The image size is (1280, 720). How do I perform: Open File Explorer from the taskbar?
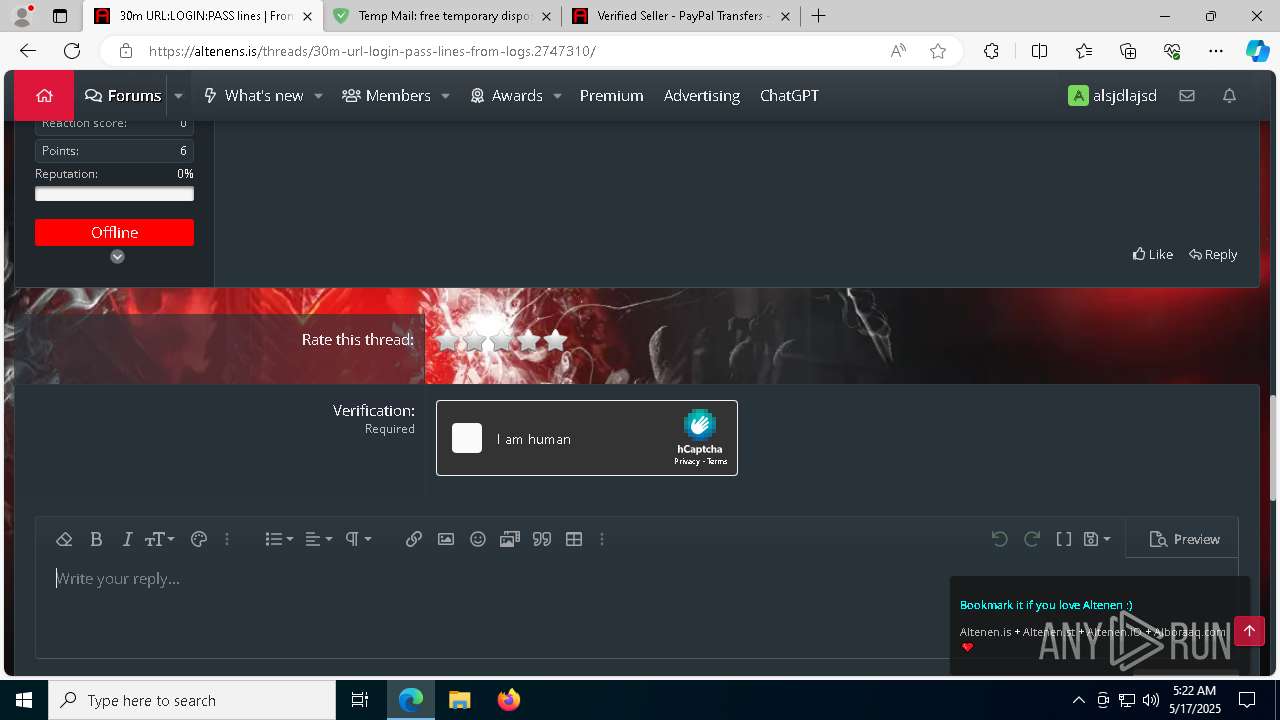(459, 700)
